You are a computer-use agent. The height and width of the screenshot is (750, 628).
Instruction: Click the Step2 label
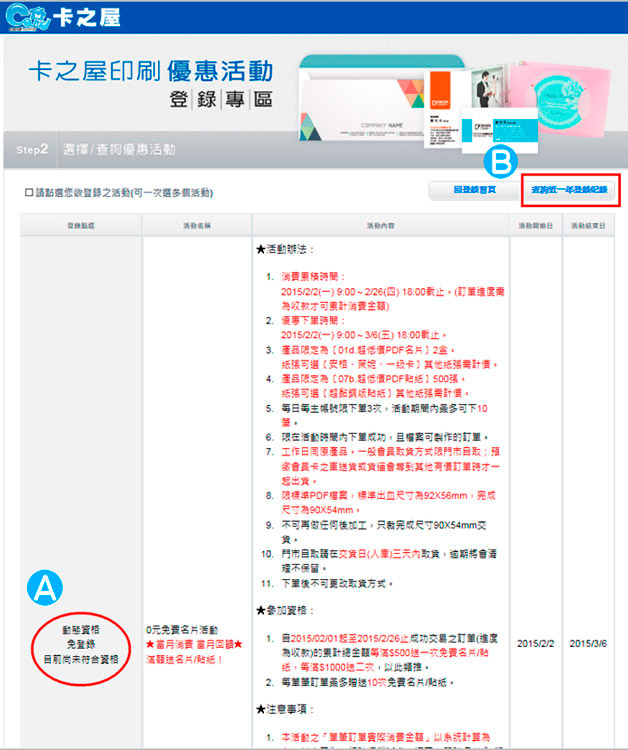(32, 149)
